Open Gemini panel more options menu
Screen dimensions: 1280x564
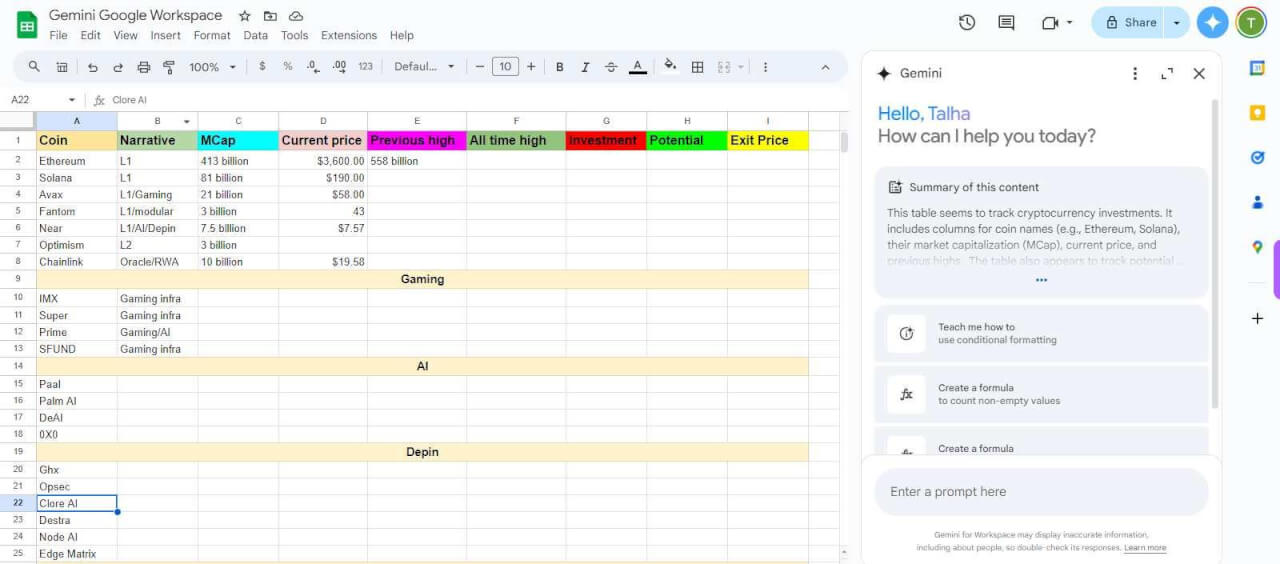(x=1135, y=73)
